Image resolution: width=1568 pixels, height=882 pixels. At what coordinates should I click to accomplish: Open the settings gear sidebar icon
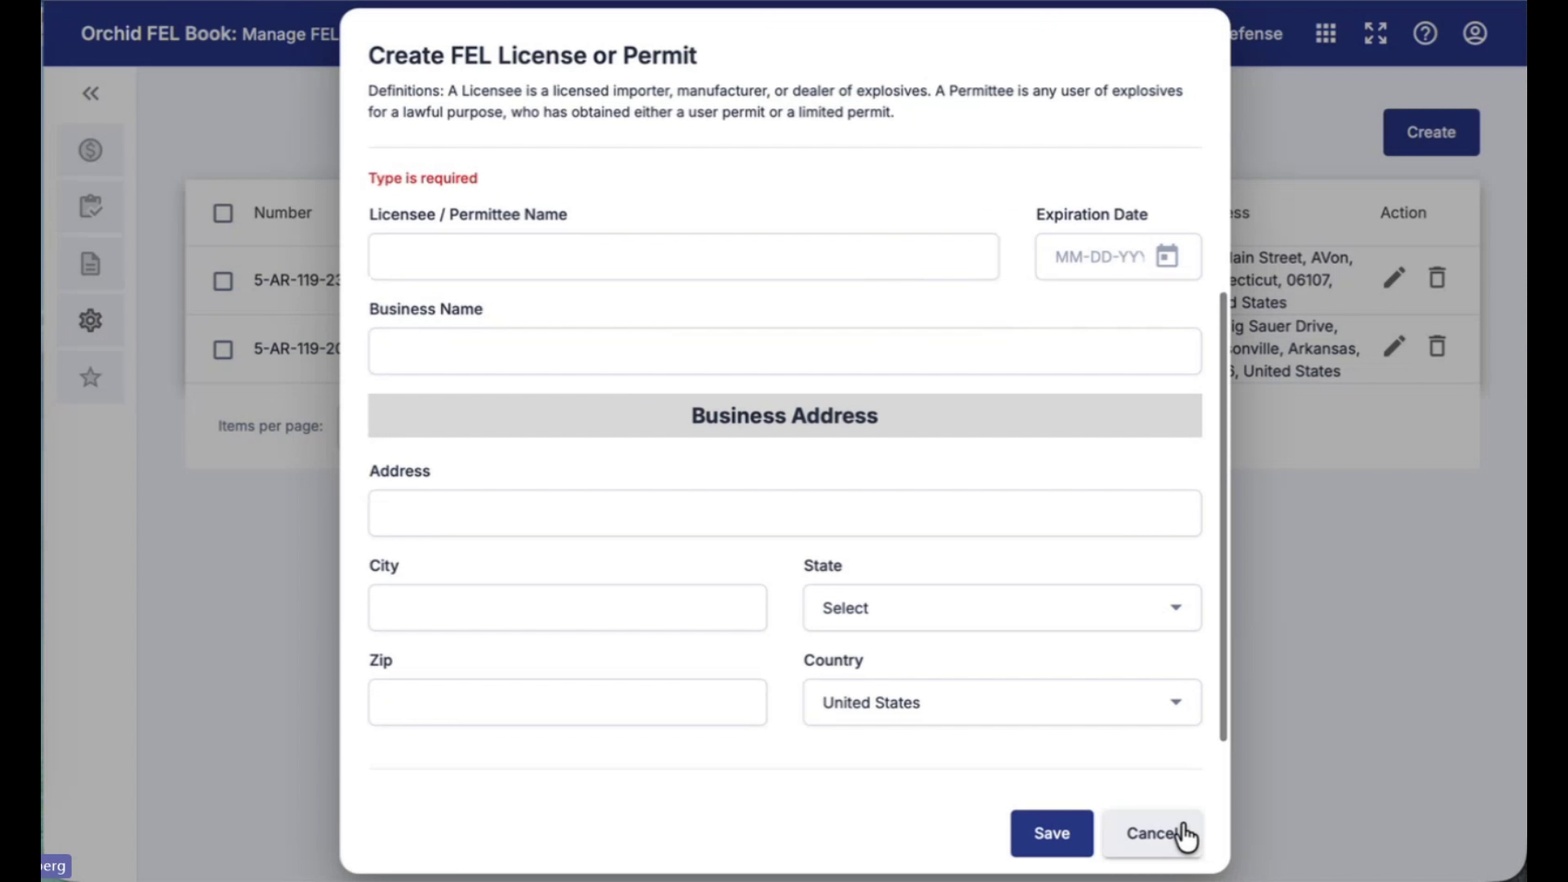91,320
